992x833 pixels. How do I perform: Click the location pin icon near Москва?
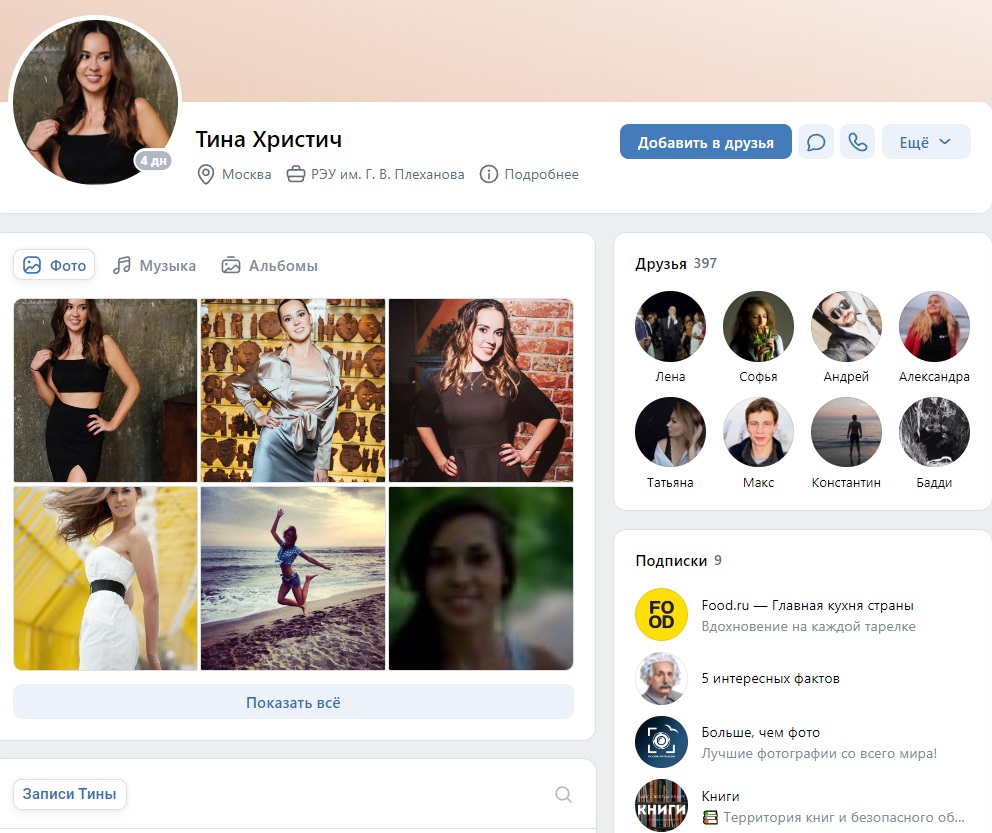click(x=206, y=175)
